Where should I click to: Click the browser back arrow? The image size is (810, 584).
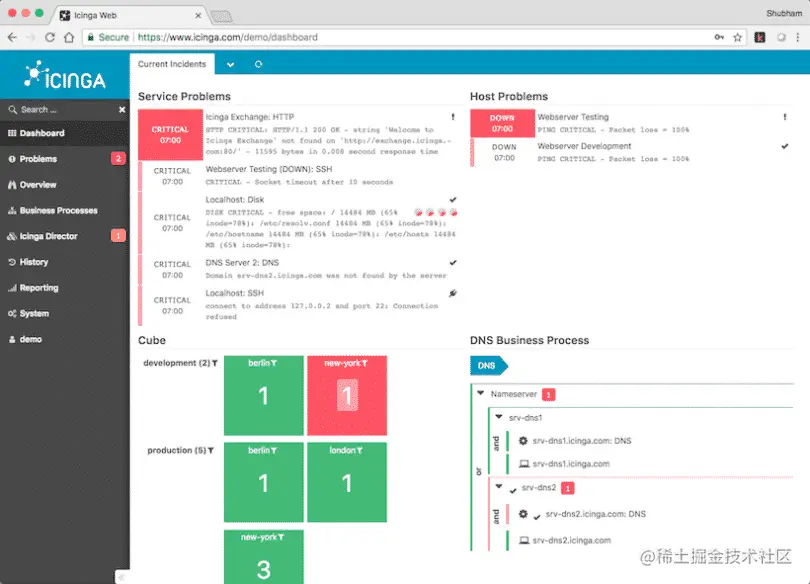(x=13, y=37)
